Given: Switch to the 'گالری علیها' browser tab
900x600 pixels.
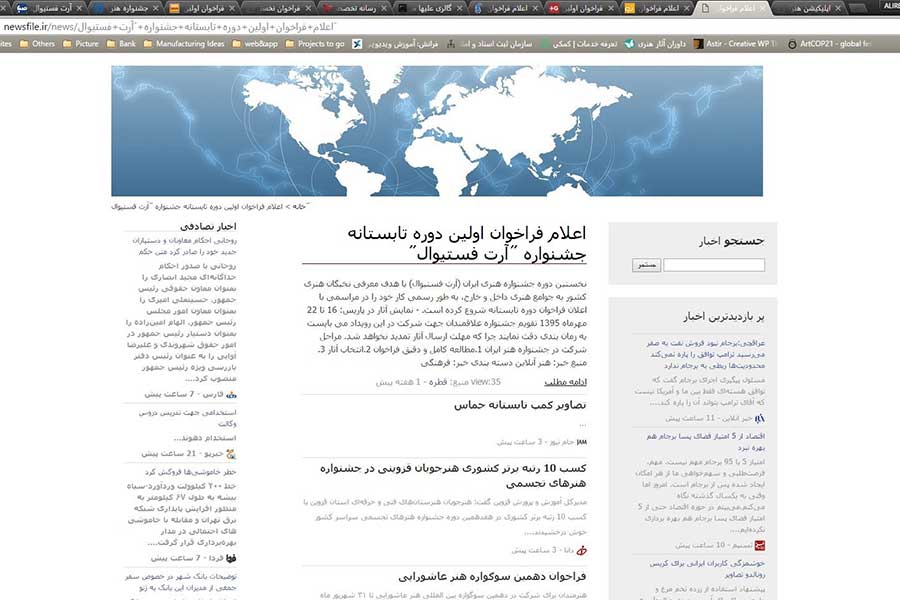Looking at the screenshot, I should click(421, 8).
